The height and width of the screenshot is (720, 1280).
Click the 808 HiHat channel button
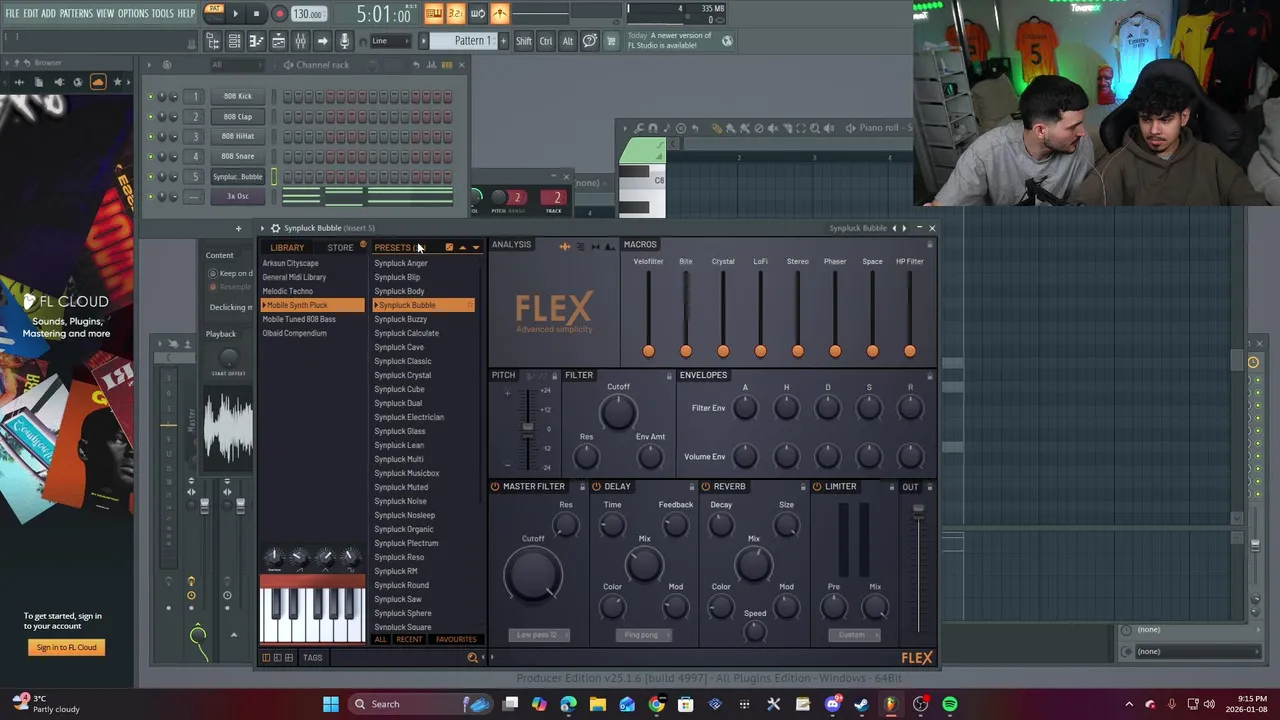[x=238, y=137]
